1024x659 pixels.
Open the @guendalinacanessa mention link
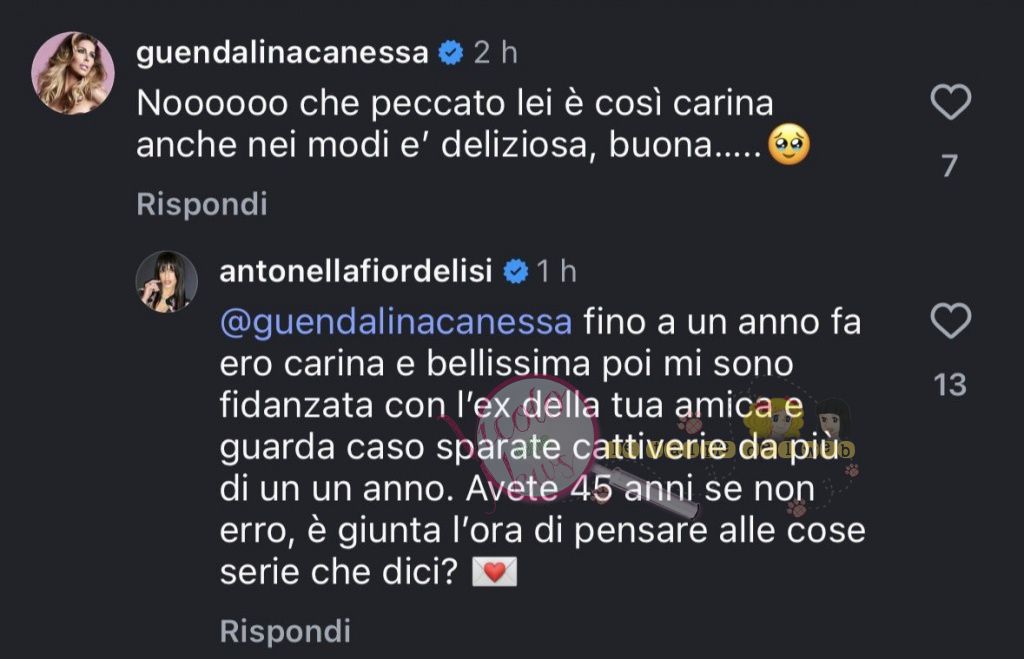click(395, 324)
